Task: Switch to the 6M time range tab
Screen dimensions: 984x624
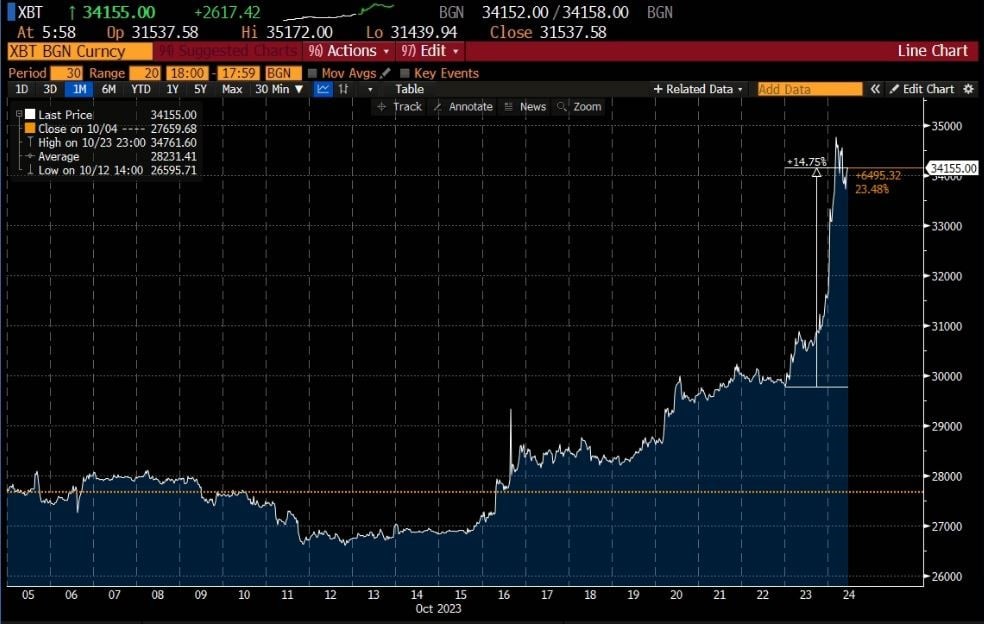Action: tap(108, 89)
